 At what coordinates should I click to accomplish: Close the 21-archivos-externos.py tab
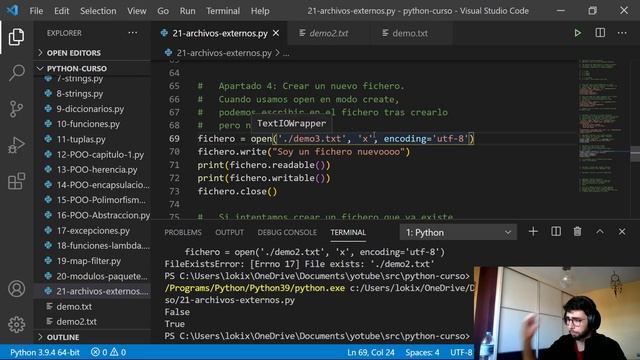(x=276, y=33)
